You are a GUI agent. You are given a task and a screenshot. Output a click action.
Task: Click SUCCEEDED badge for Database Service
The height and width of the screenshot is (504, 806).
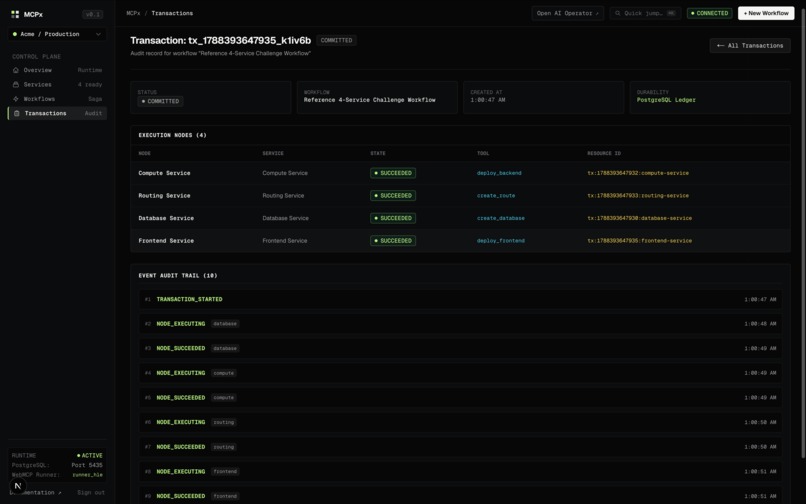coord(393,218)
